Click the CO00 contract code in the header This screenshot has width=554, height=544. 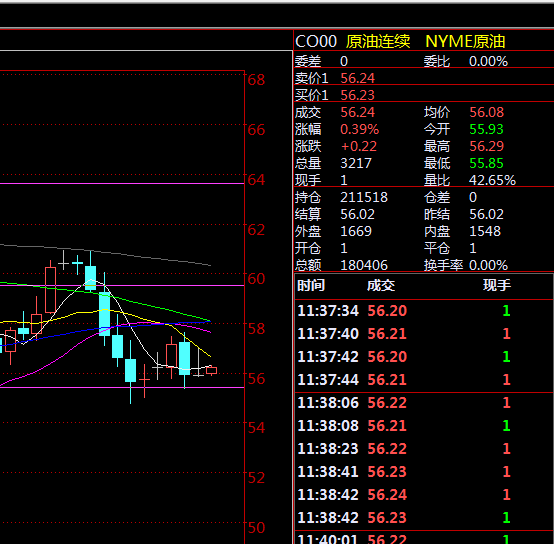(x=316, y=42)
